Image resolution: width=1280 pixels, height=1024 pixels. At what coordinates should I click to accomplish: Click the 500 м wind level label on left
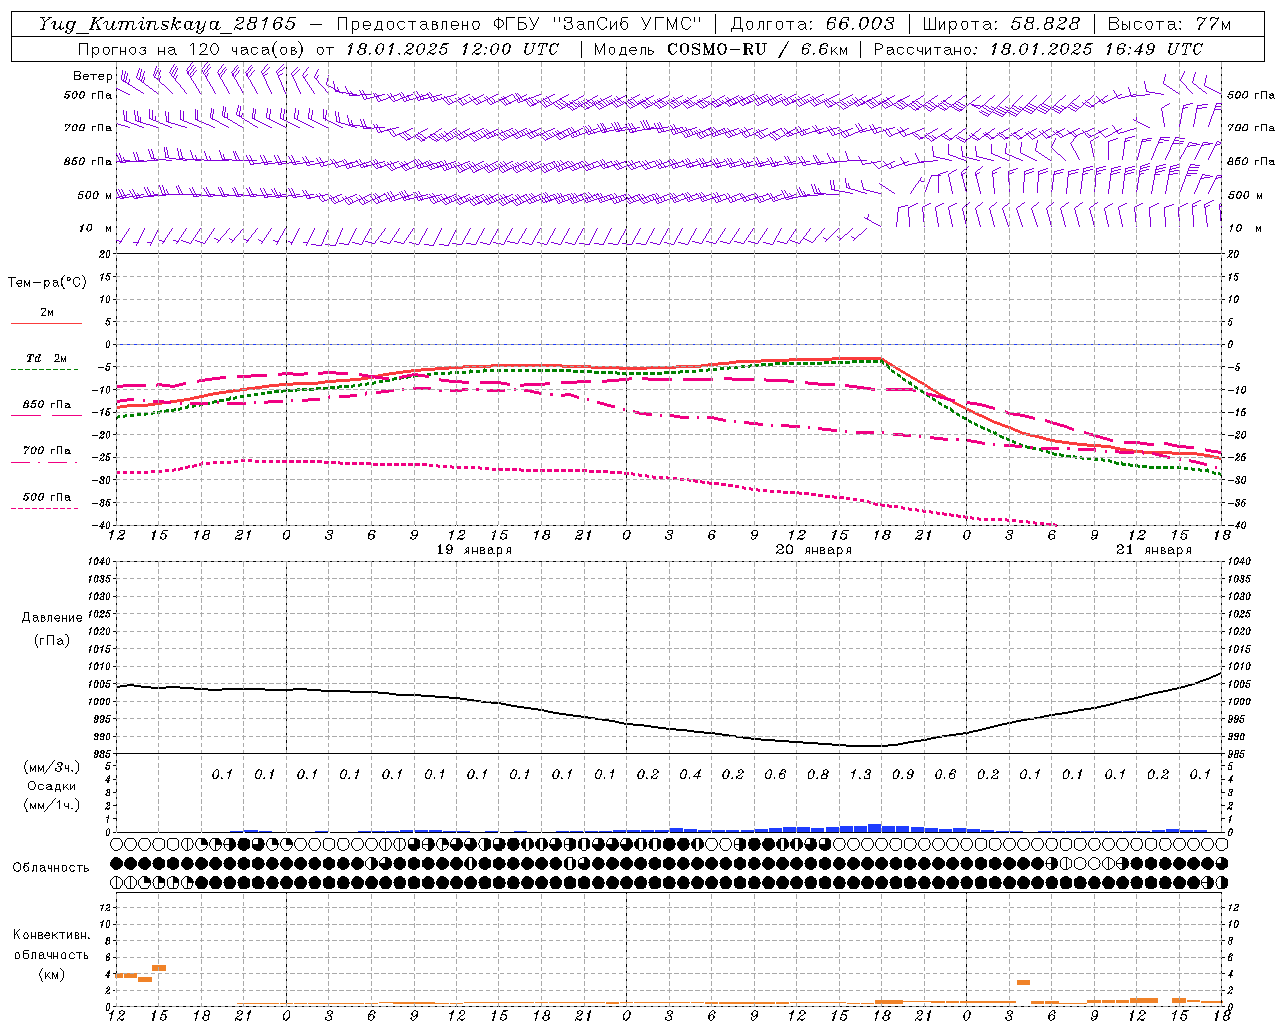[94, 195]
